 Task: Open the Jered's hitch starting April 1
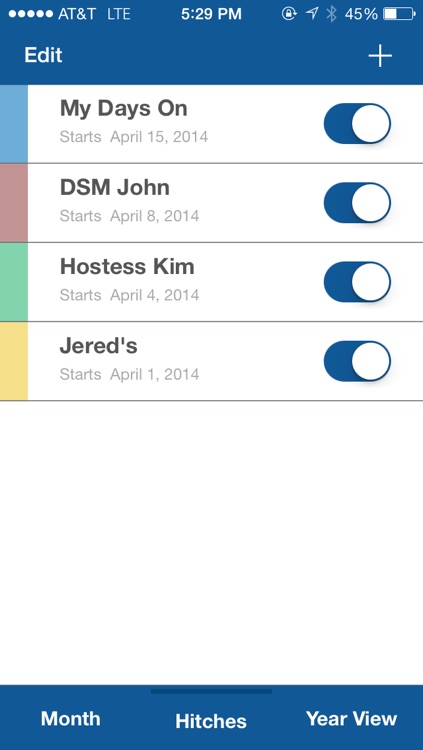212,361
